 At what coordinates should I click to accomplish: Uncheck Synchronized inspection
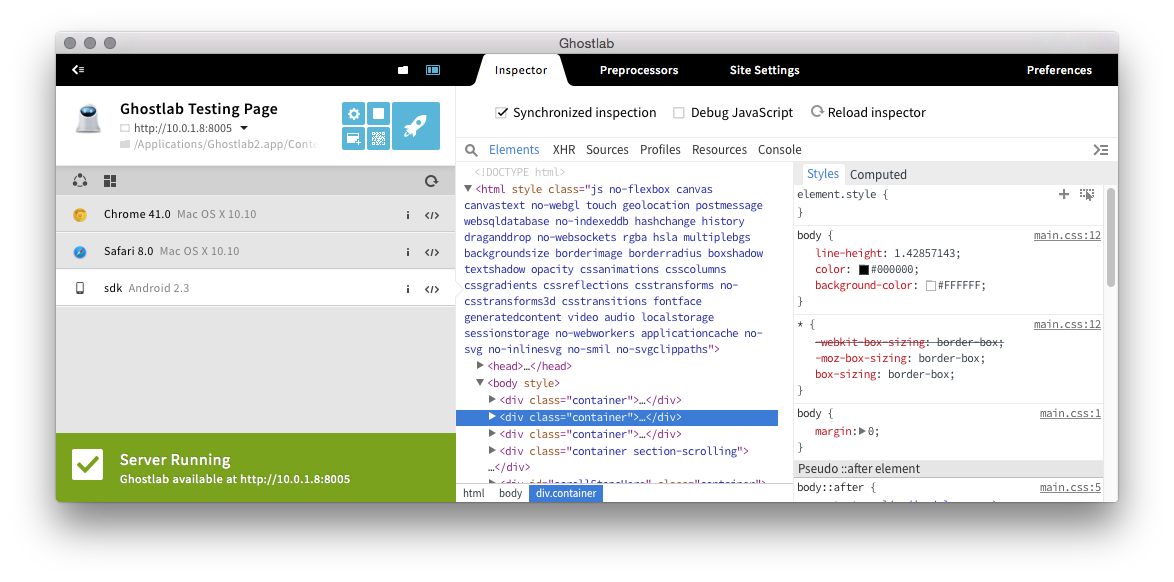pyautogui.click(x=502, y=113)
